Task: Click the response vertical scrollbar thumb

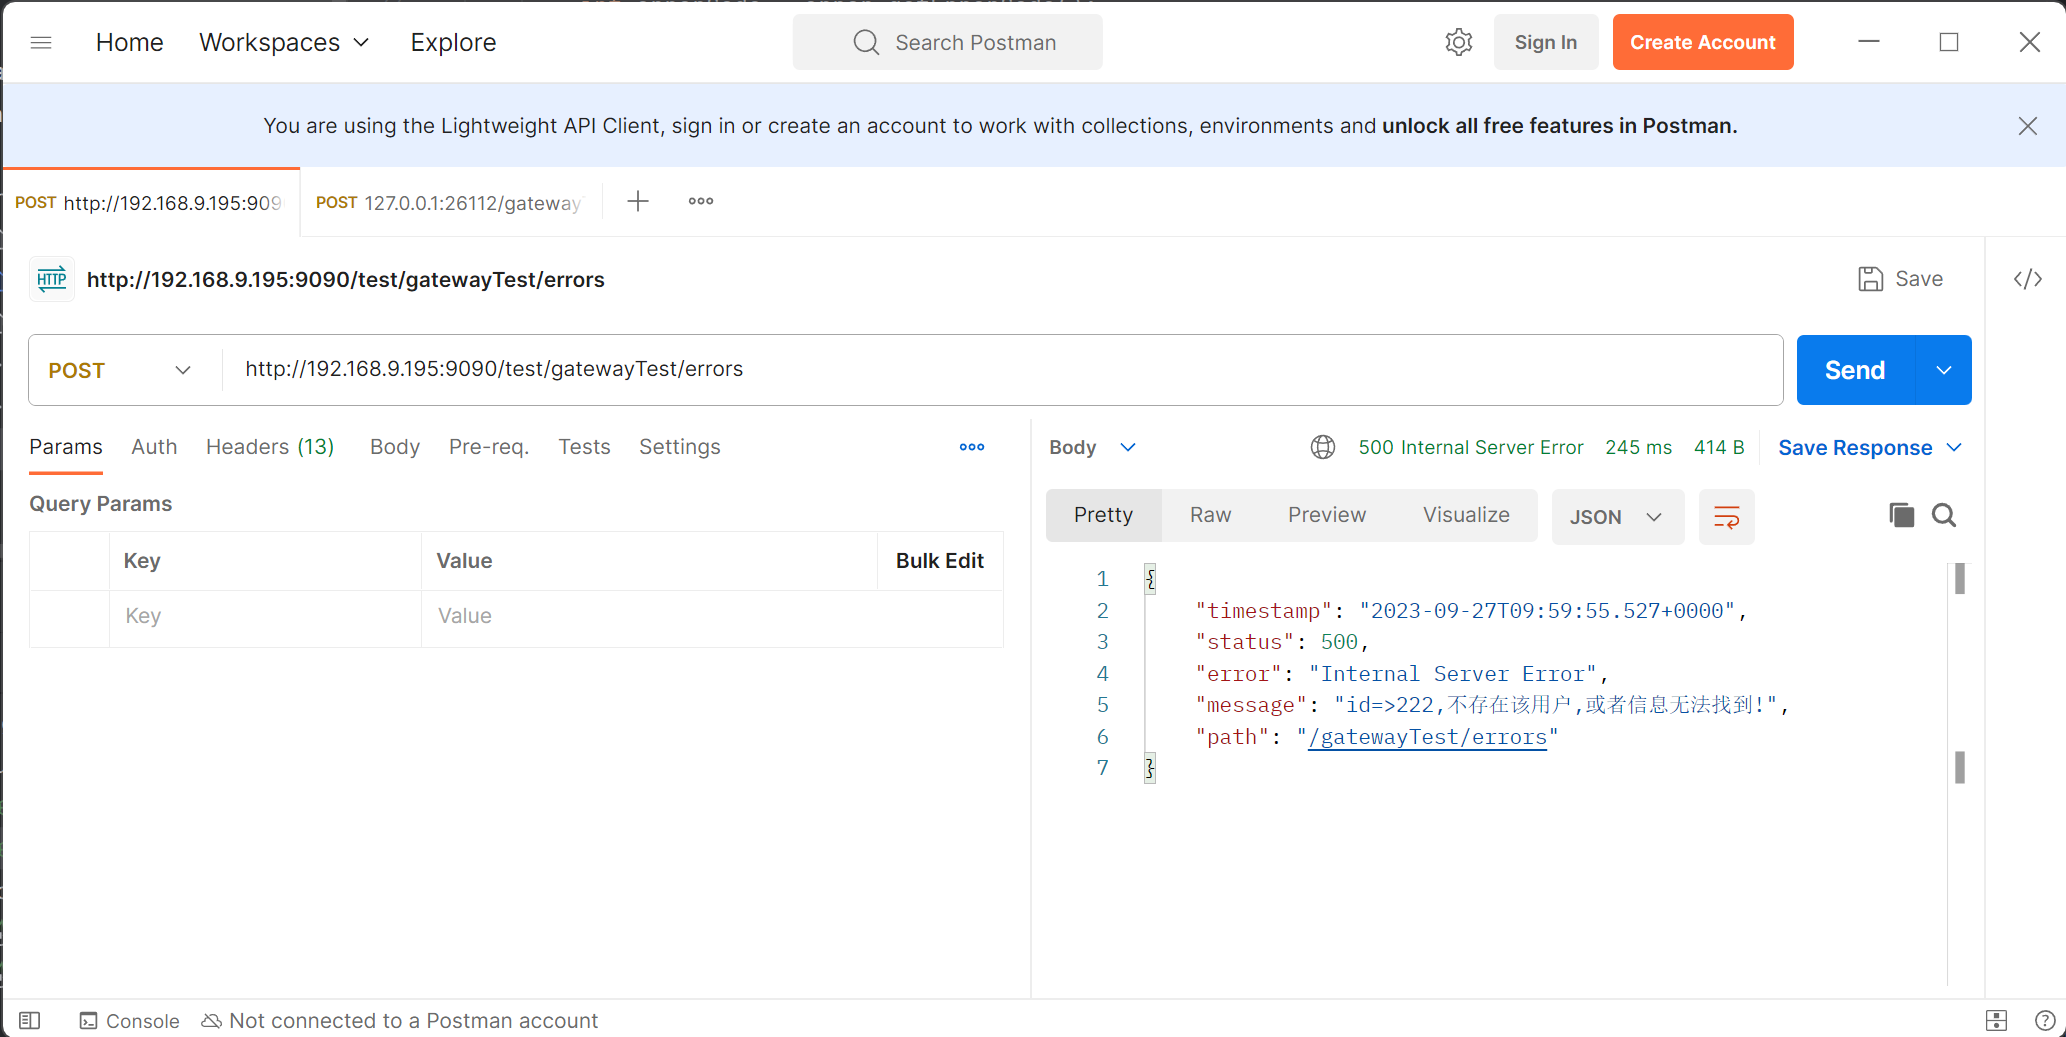Action: click(x=1959, y=579)
